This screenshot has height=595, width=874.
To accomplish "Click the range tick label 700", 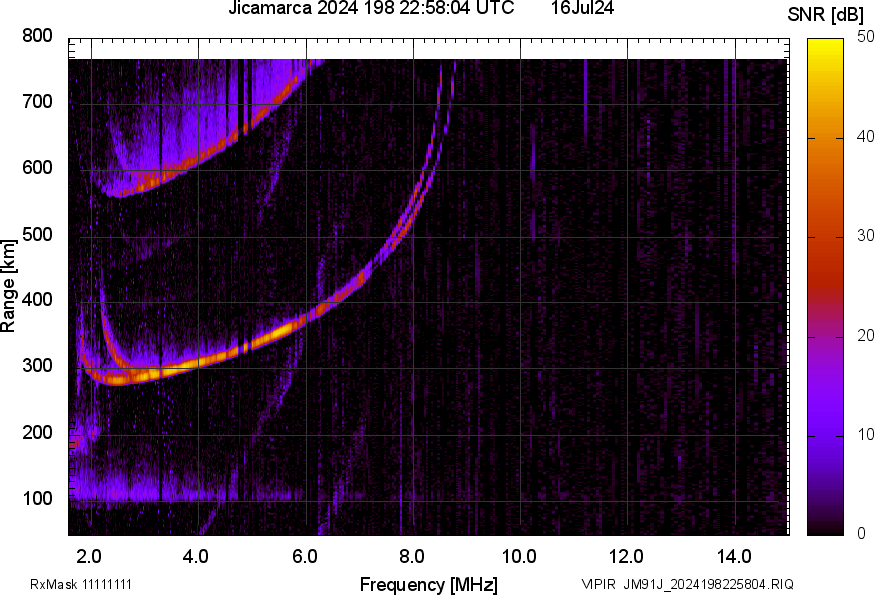I will click(37, 101).
